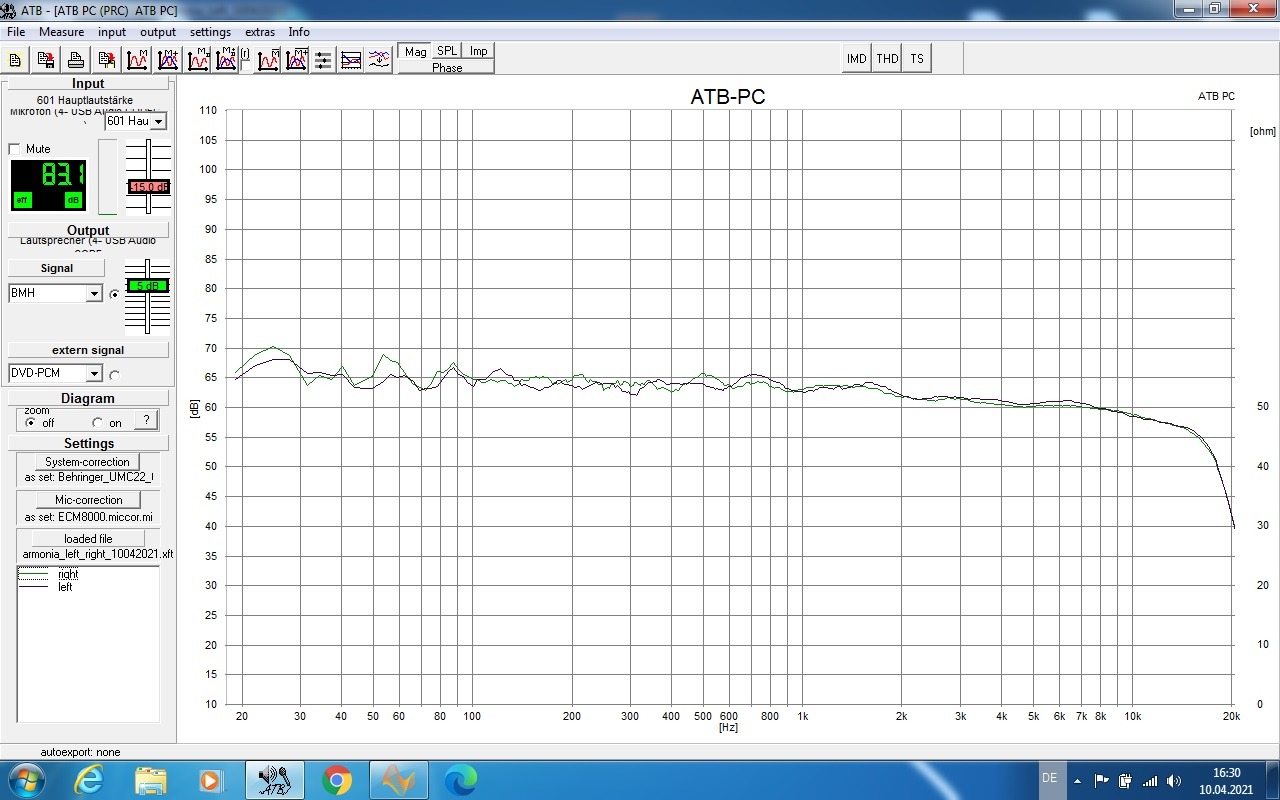Click the M+ add measurement icon
This screenshot has height=800, width=1280.
click(167, 59)
